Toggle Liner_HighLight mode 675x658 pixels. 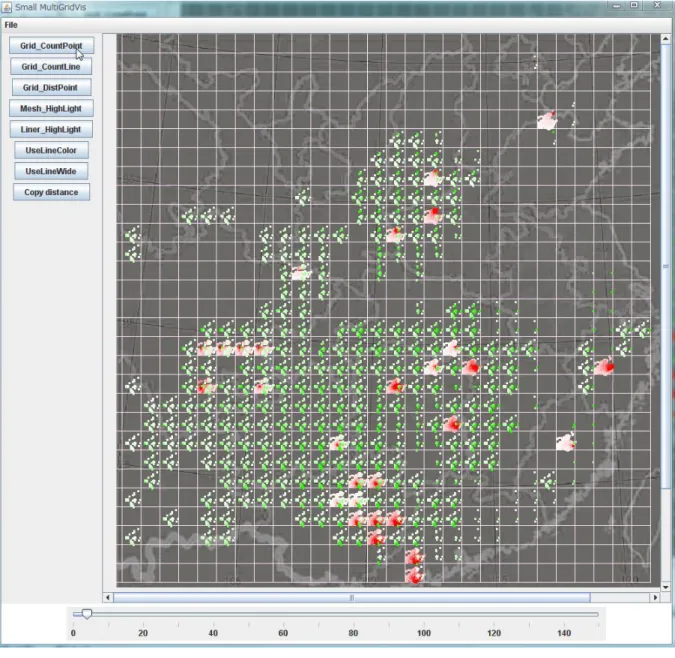coord(51,129)
